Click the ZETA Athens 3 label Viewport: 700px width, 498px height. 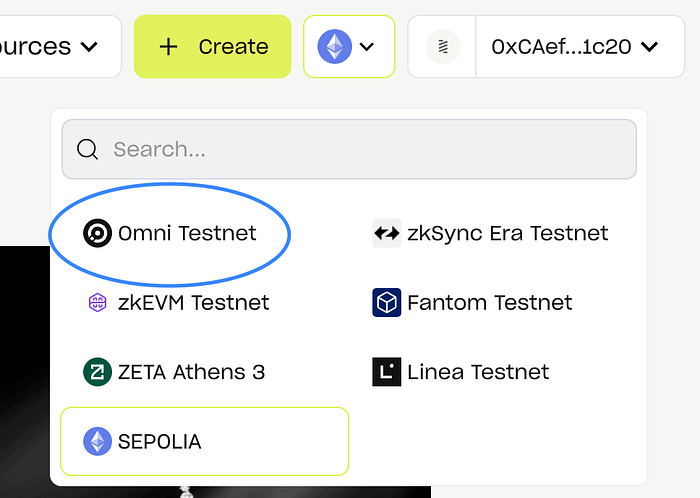[x=191, y=372]
